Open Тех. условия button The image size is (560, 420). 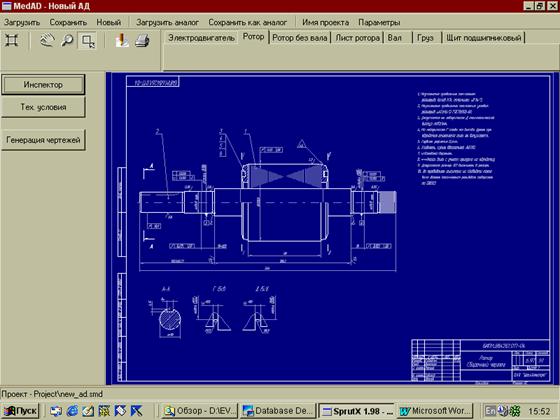point(43,107)
